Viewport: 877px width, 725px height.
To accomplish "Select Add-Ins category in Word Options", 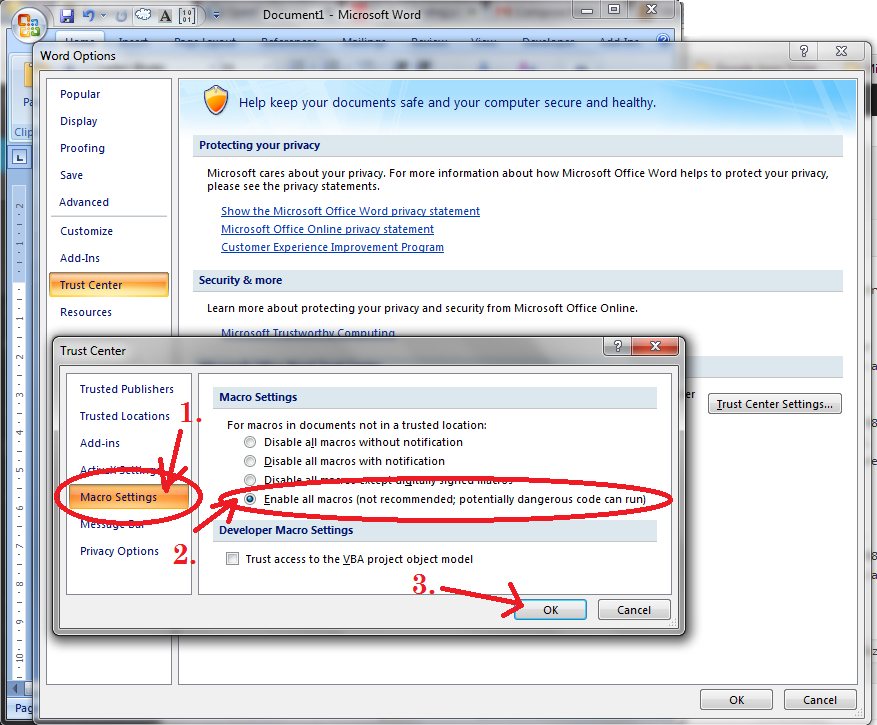I will click(80, 258).
